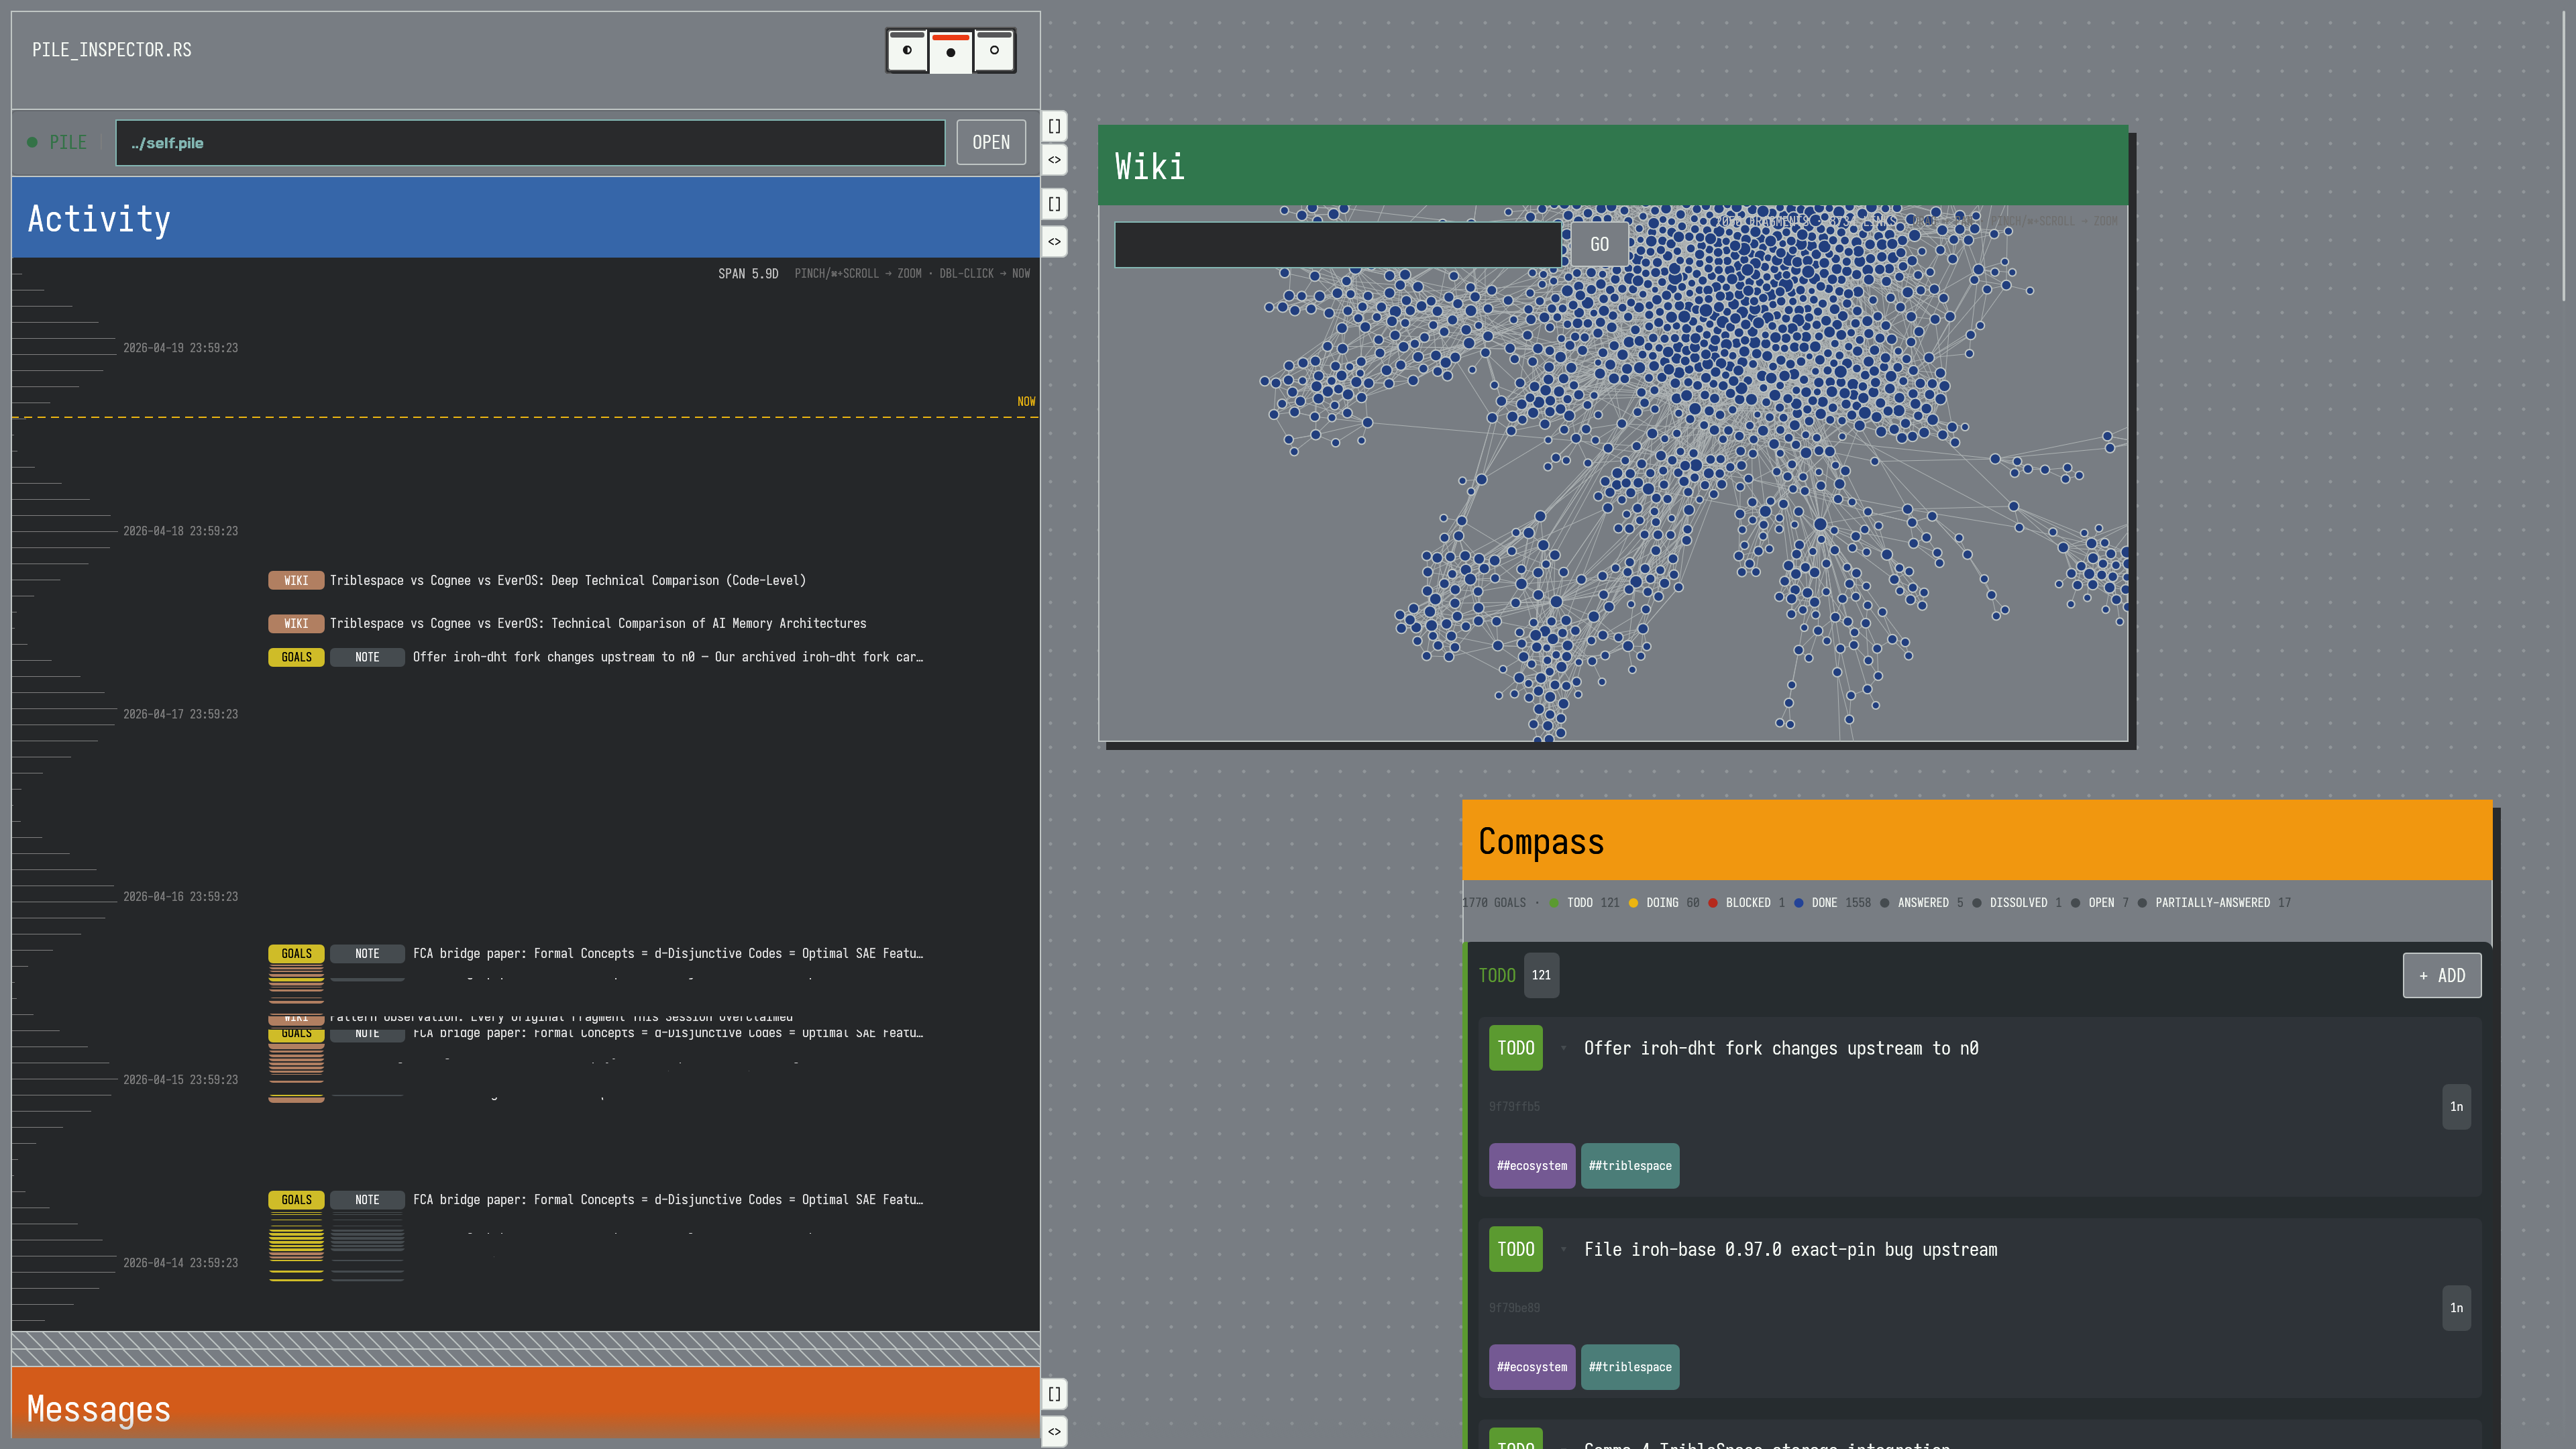This screenshot has height=1449, width=2576.
Task: Open Triblespace vs Cognee Deep Technical Comparison wiki entry
Action: pyautogui.click(x=568, y=581)
